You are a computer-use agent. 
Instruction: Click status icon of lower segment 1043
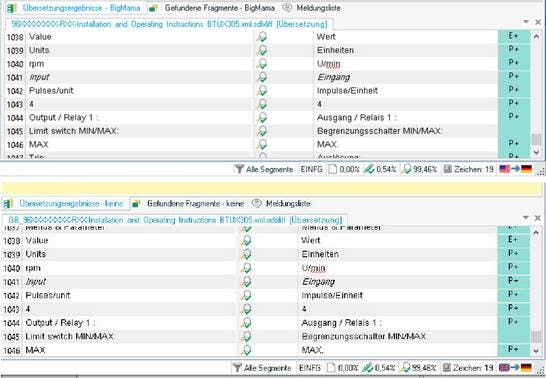pos(246,309)
